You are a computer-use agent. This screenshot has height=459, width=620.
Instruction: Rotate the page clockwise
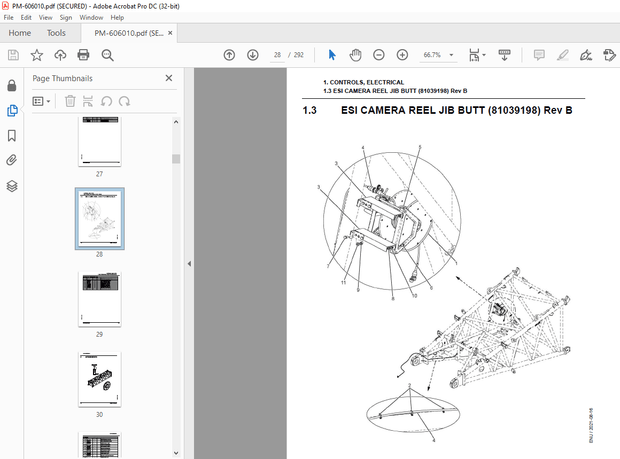(x=125, y=101)
